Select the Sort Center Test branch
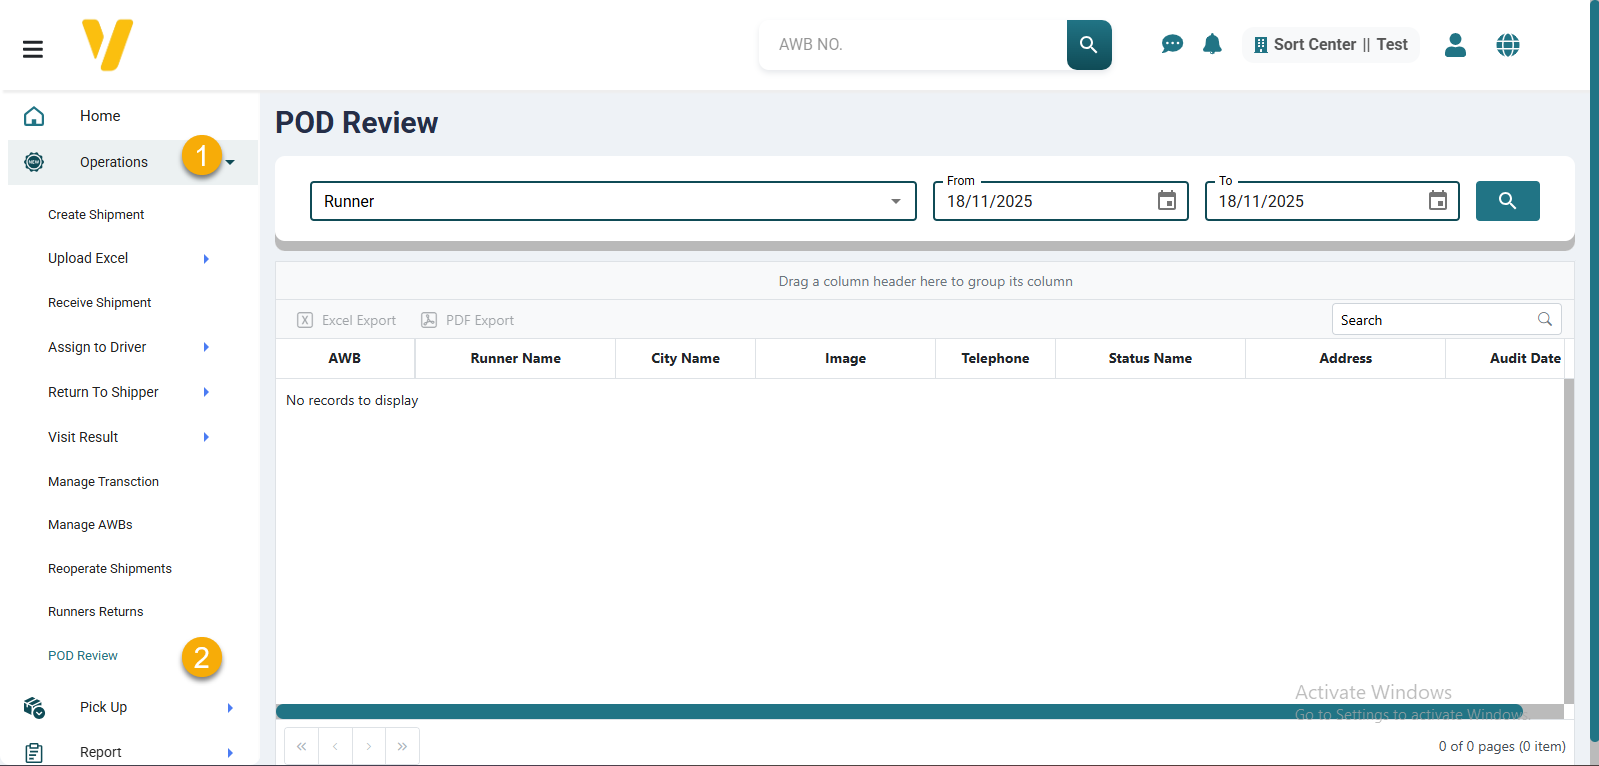 point(1331,45)
